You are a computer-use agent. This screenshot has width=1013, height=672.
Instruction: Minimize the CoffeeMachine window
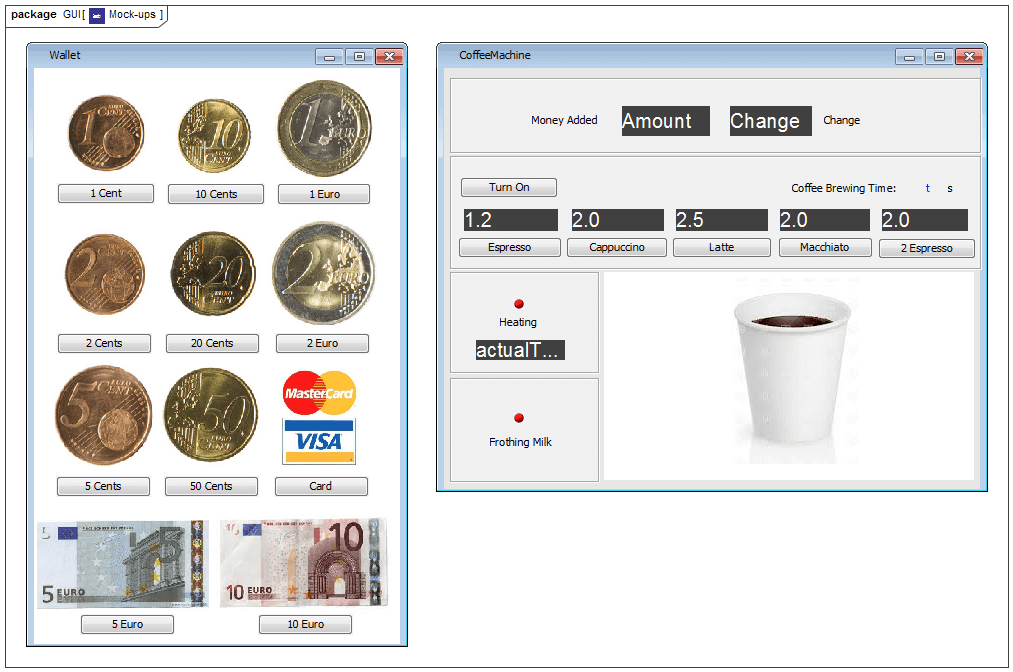click(x=910, y=57)
